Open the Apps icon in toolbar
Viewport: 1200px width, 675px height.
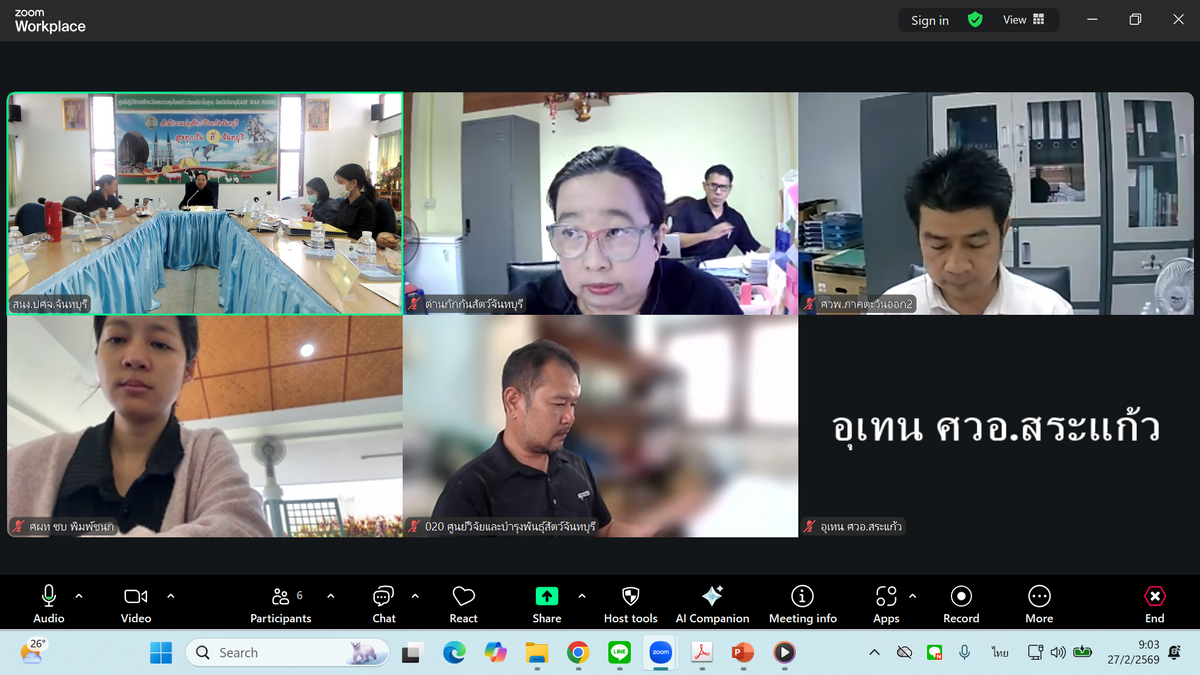886,597
